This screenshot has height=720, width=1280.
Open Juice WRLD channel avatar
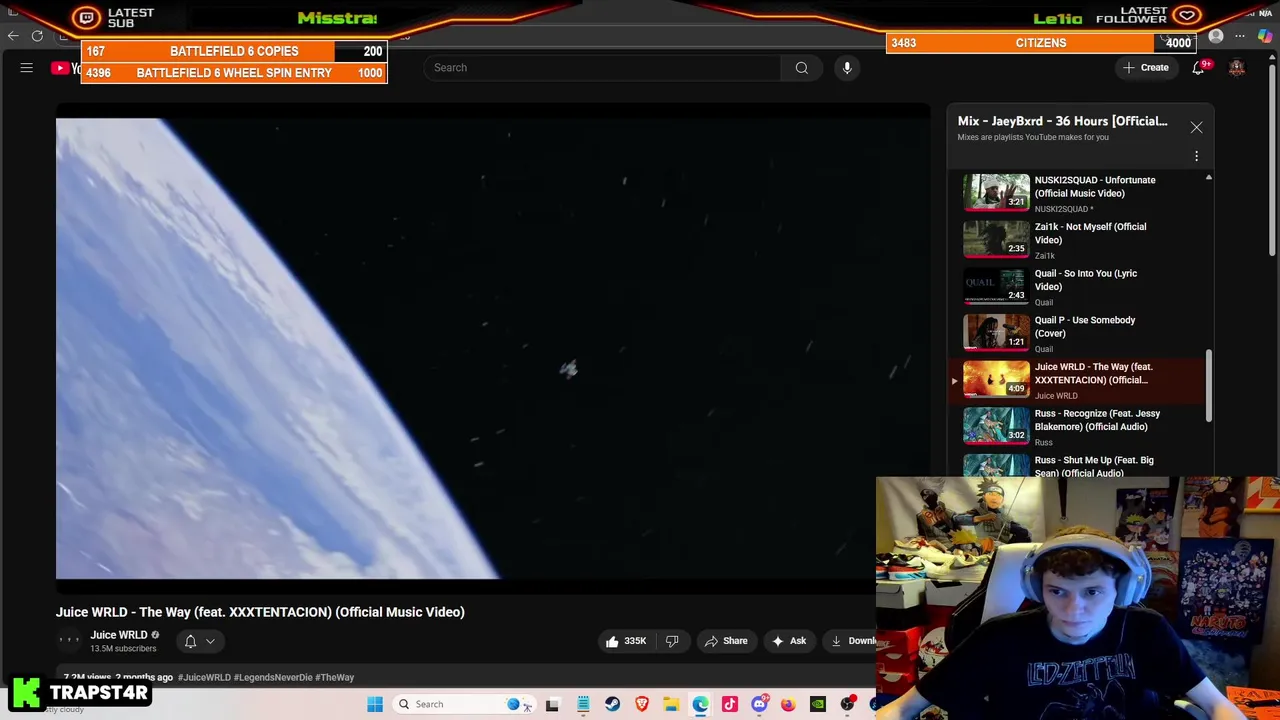point(69,641)
